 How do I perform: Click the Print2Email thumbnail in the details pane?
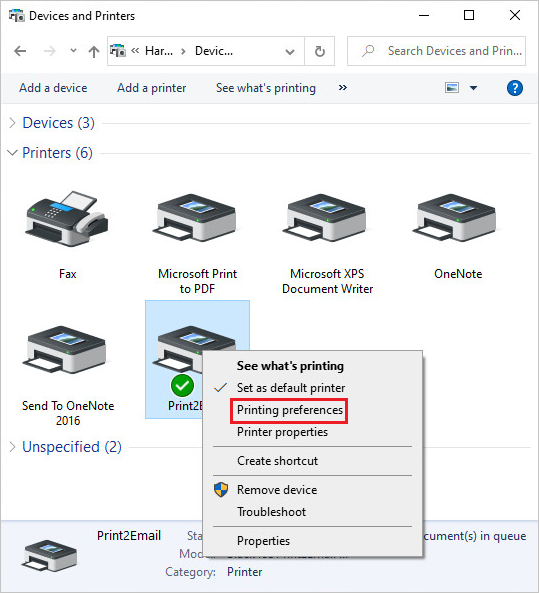tap(51, 555)
